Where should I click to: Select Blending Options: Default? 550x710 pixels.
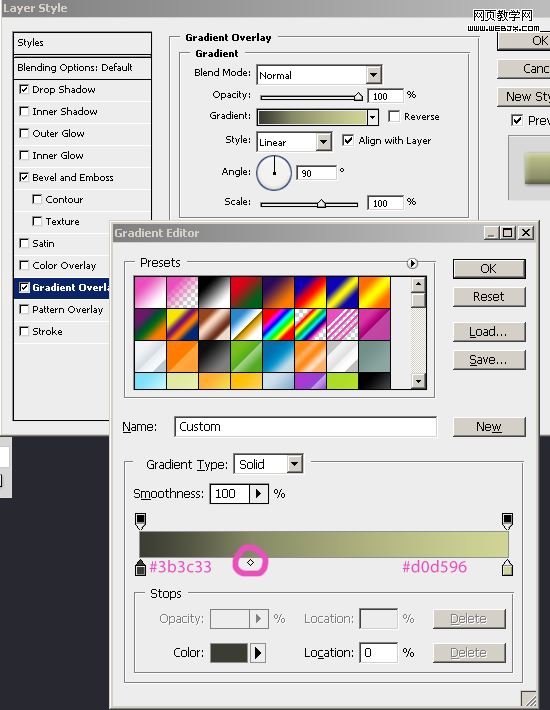point(82,67)
